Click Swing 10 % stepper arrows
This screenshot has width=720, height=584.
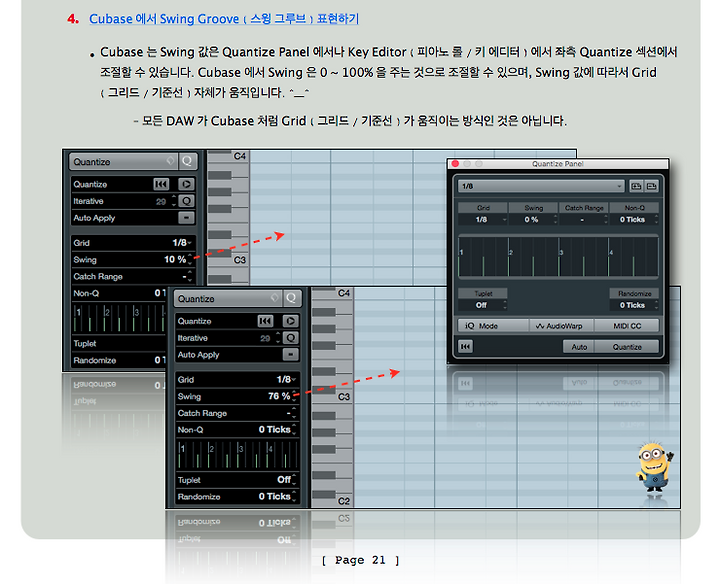coord(190,259)
